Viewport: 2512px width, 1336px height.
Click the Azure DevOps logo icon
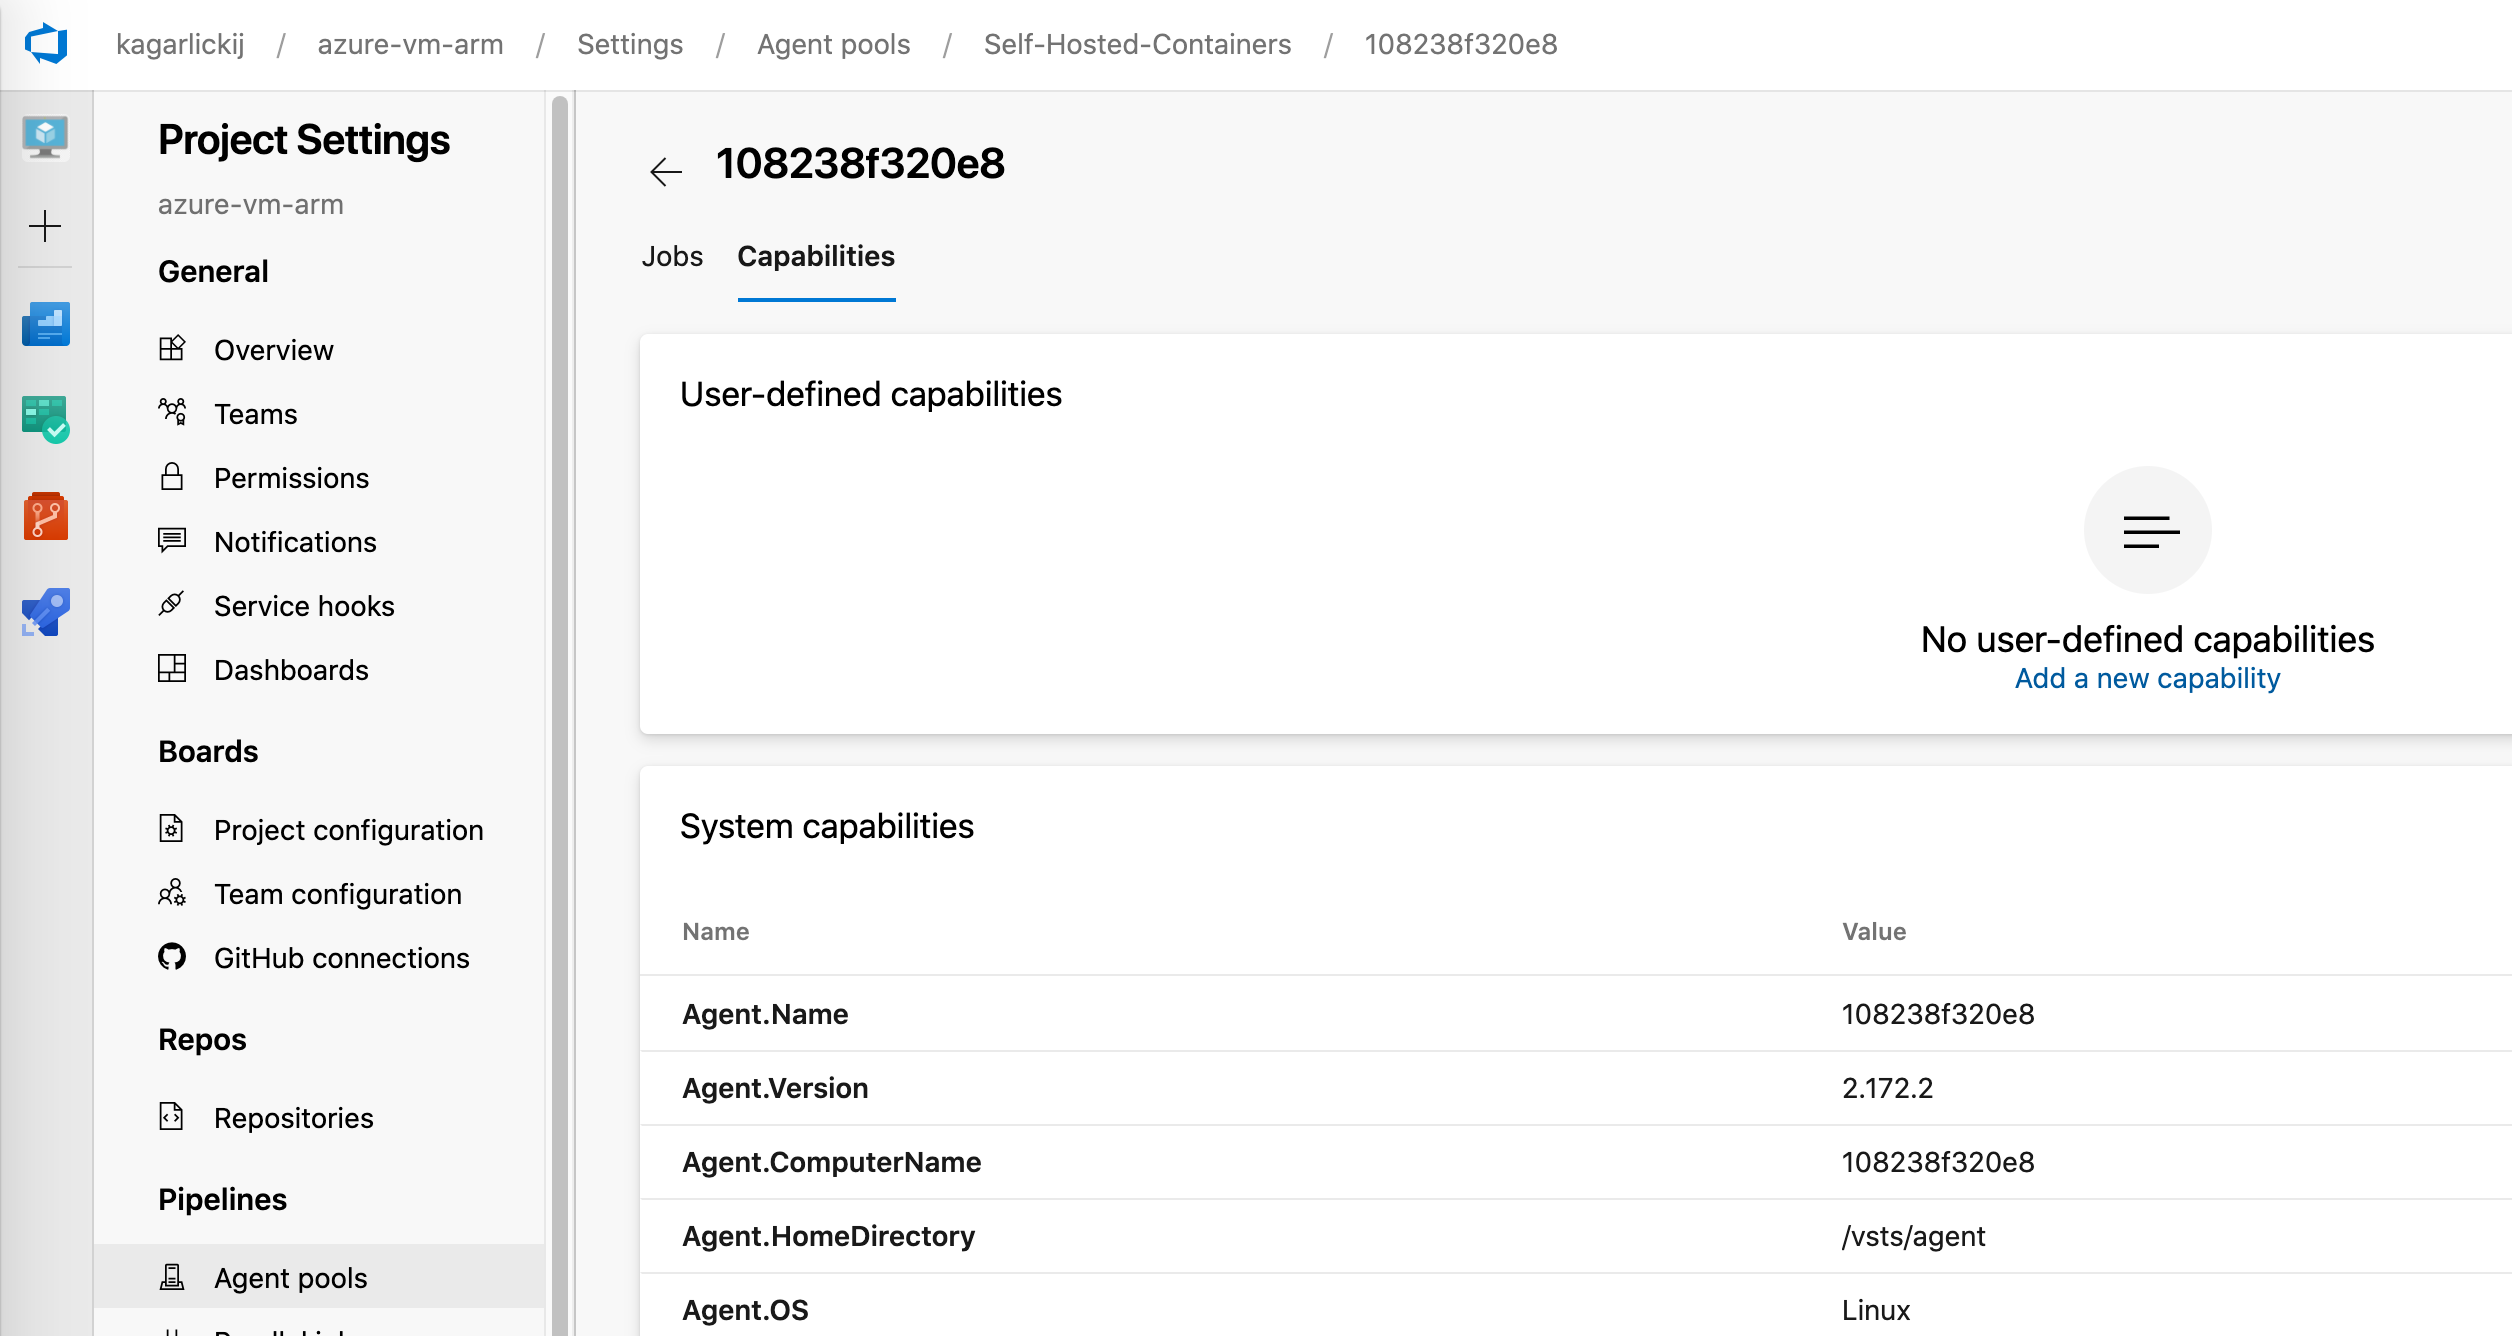coord(46,44)
